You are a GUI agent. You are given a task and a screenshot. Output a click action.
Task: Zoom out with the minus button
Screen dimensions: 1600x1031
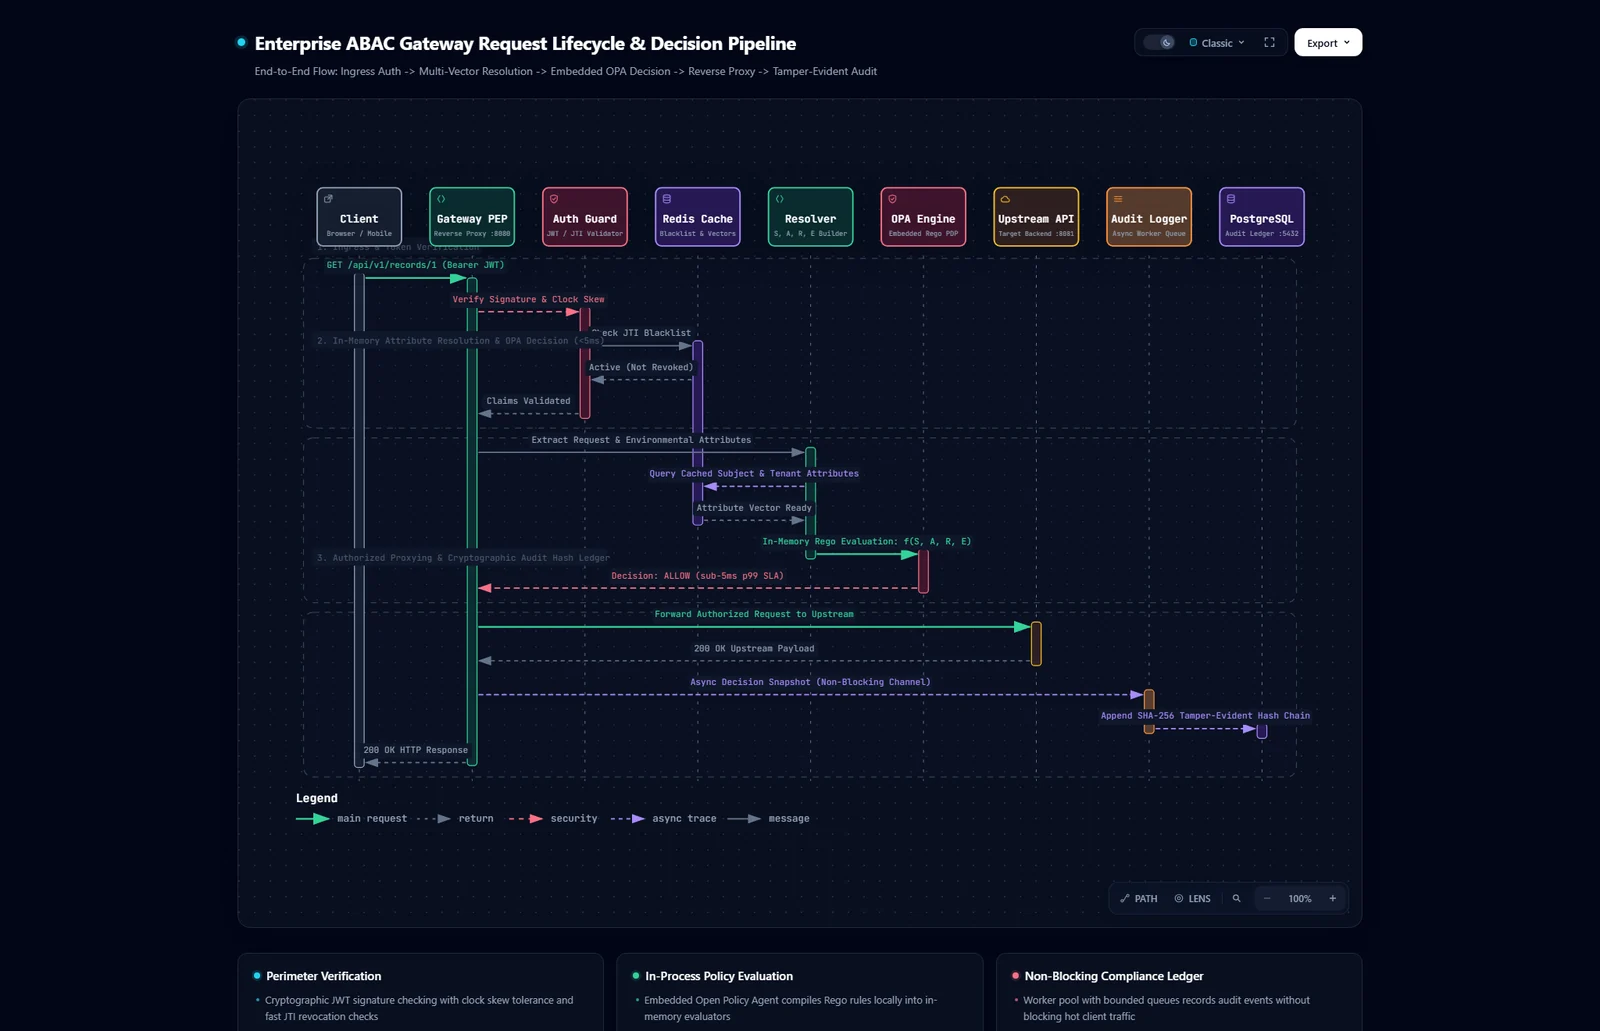click(1267, 899)
